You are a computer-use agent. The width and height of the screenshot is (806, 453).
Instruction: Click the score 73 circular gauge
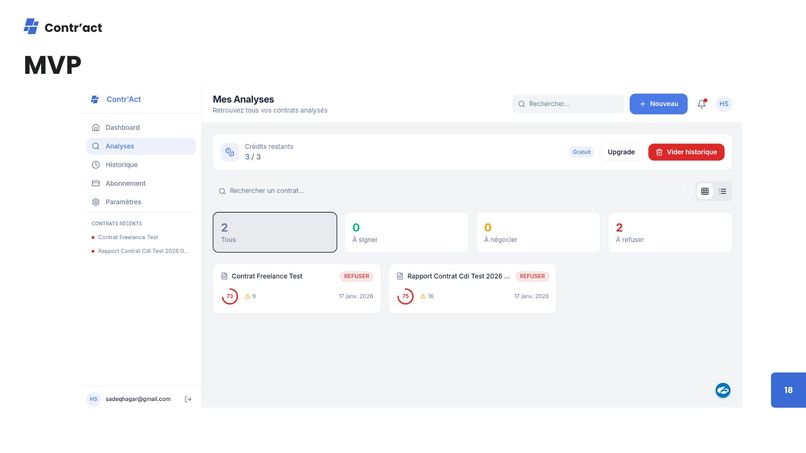(230, 296)
